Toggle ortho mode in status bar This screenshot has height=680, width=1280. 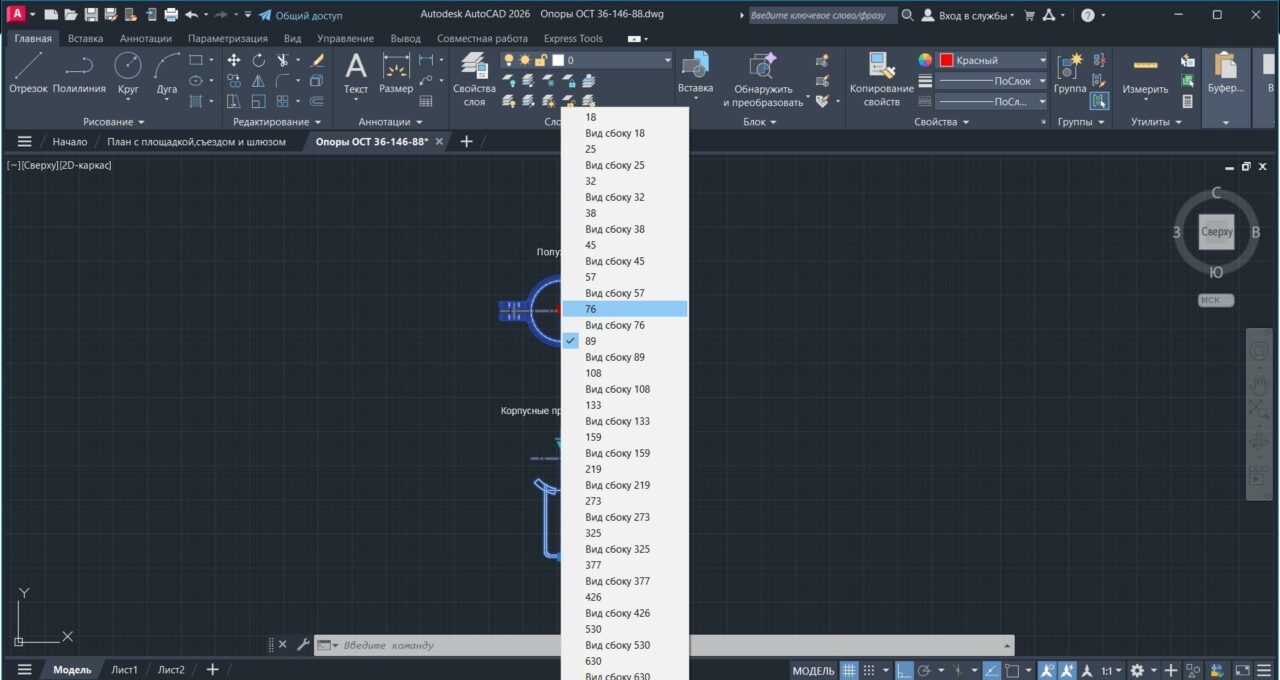click(x=903, y=670)
